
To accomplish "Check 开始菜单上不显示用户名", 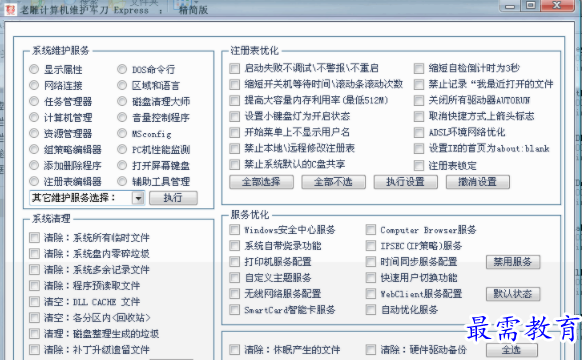I will [x=235, y=132].
